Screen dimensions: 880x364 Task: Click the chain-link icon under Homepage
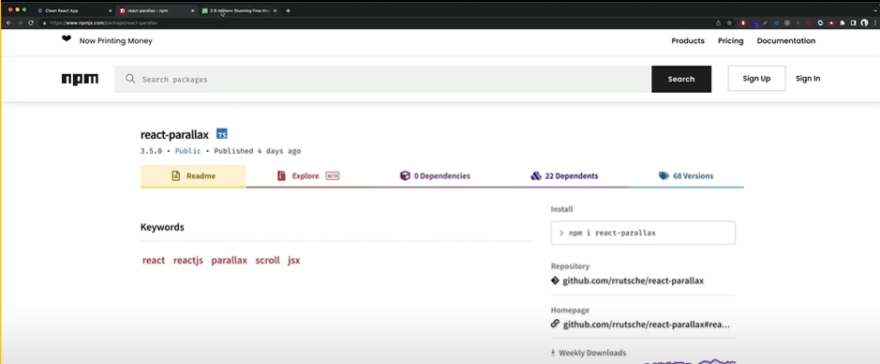[x=555, y=324]
